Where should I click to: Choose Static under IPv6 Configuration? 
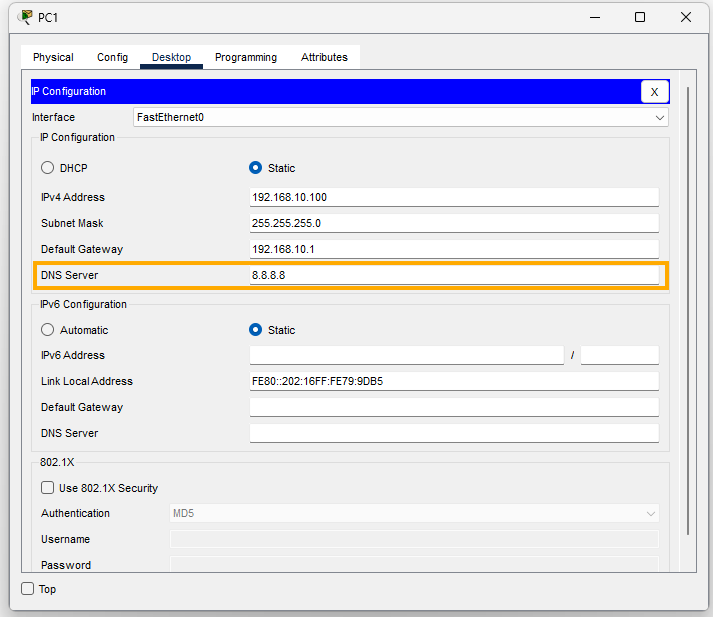click(256, 330)
